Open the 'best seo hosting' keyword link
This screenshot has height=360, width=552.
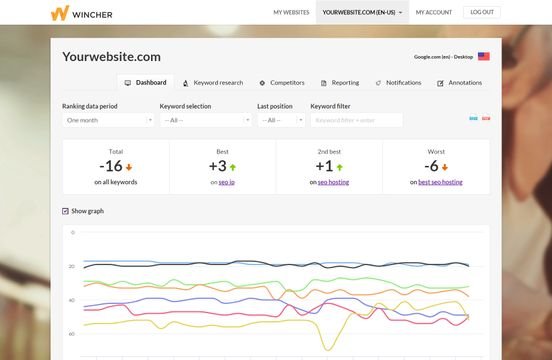click(440, 182)
